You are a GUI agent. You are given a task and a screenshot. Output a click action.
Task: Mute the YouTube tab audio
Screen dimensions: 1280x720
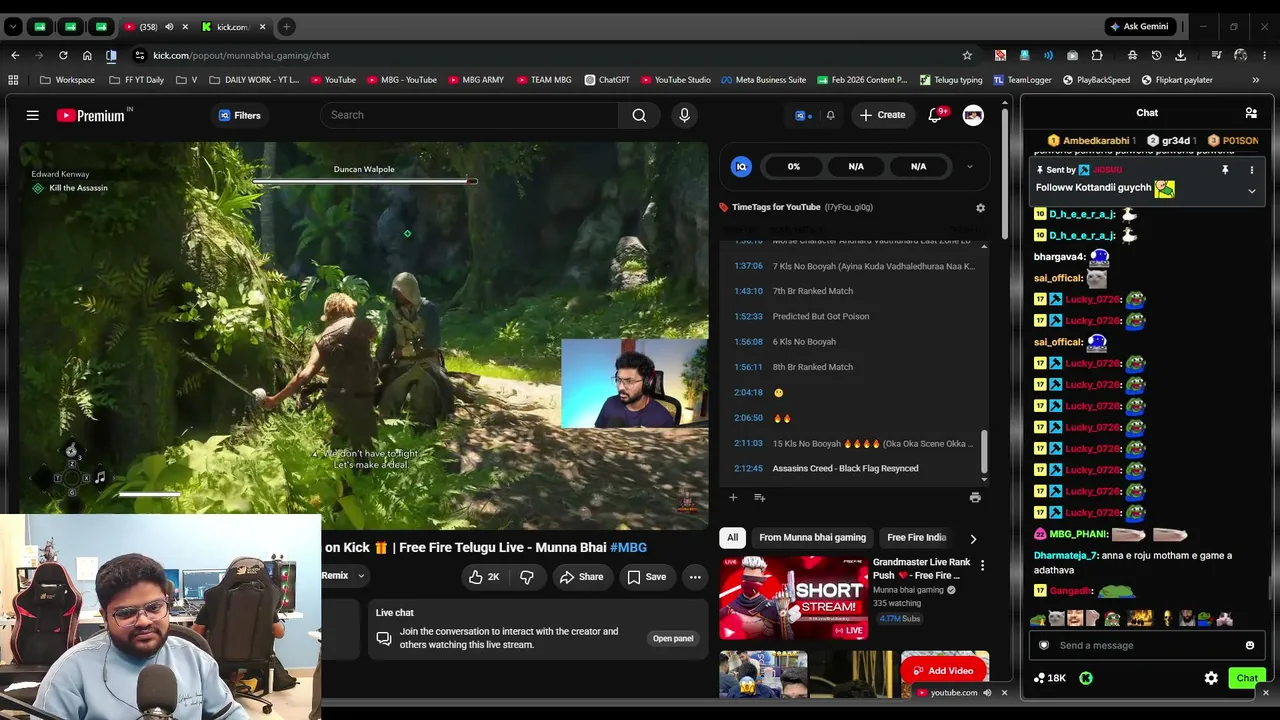[168, 27]
